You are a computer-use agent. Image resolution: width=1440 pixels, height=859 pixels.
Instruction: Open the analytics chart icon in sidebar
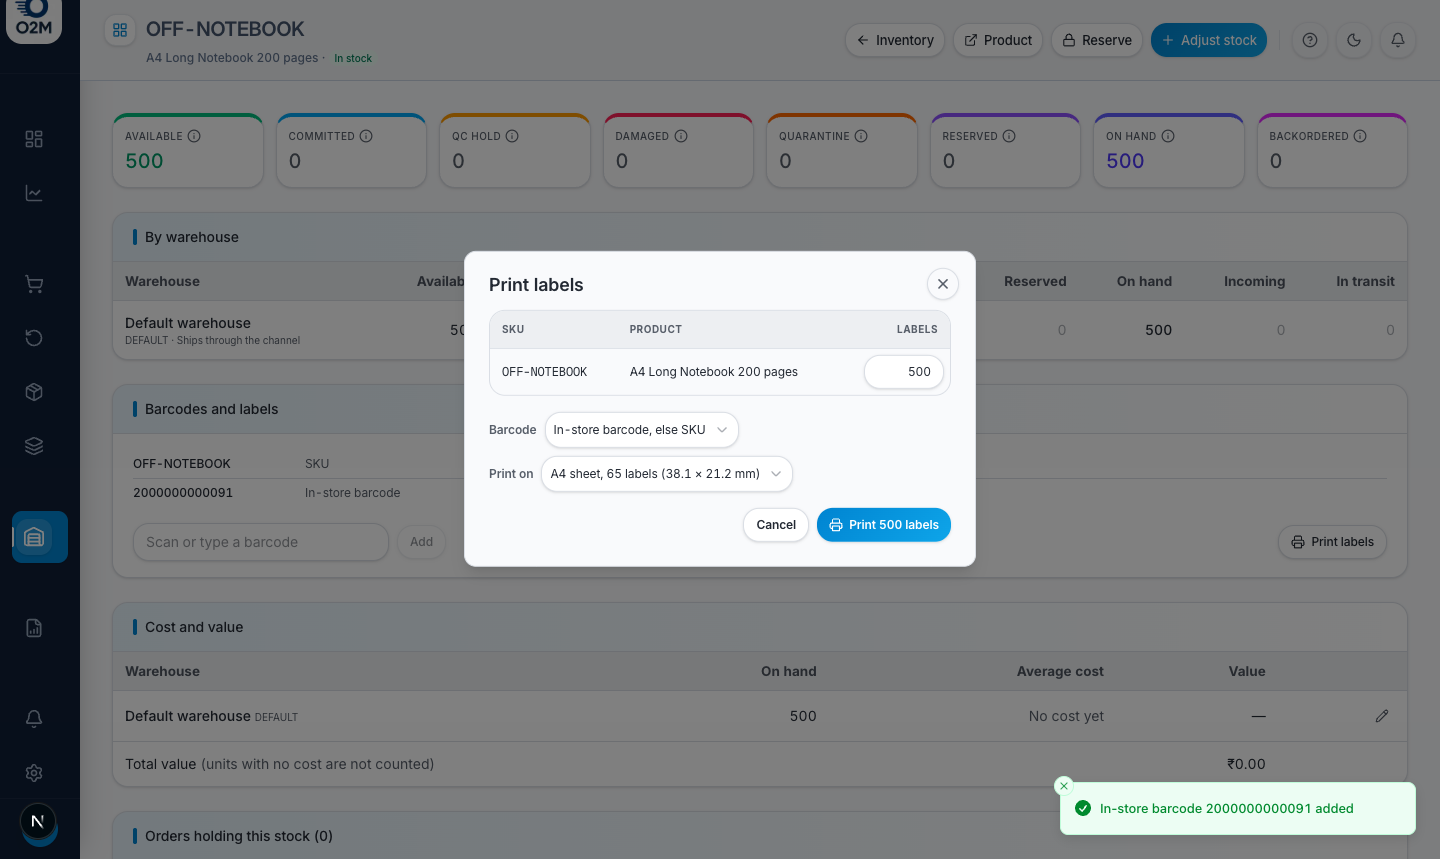click(34, 193)
